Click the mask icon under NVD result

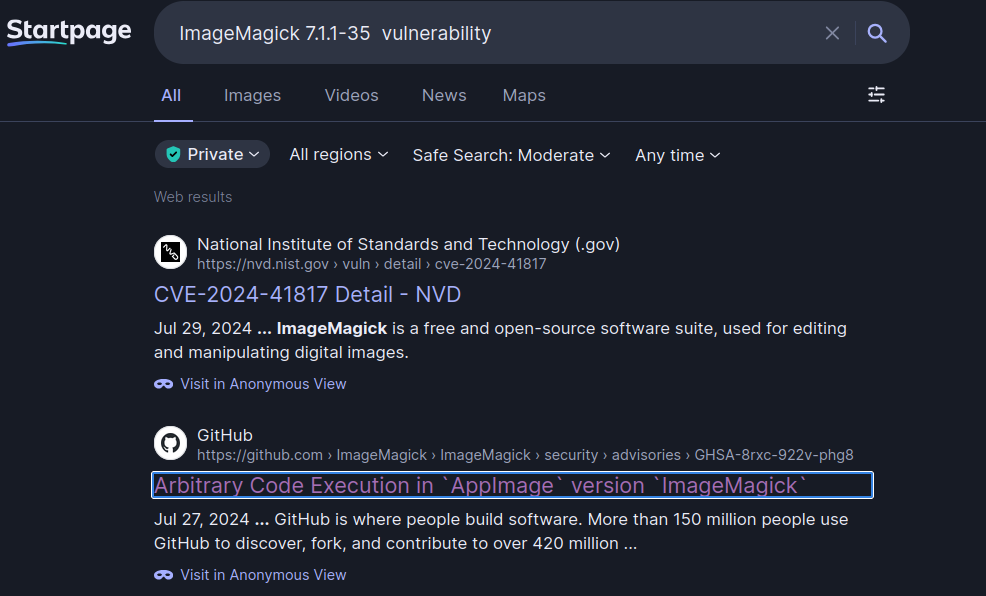pos(164,384)
